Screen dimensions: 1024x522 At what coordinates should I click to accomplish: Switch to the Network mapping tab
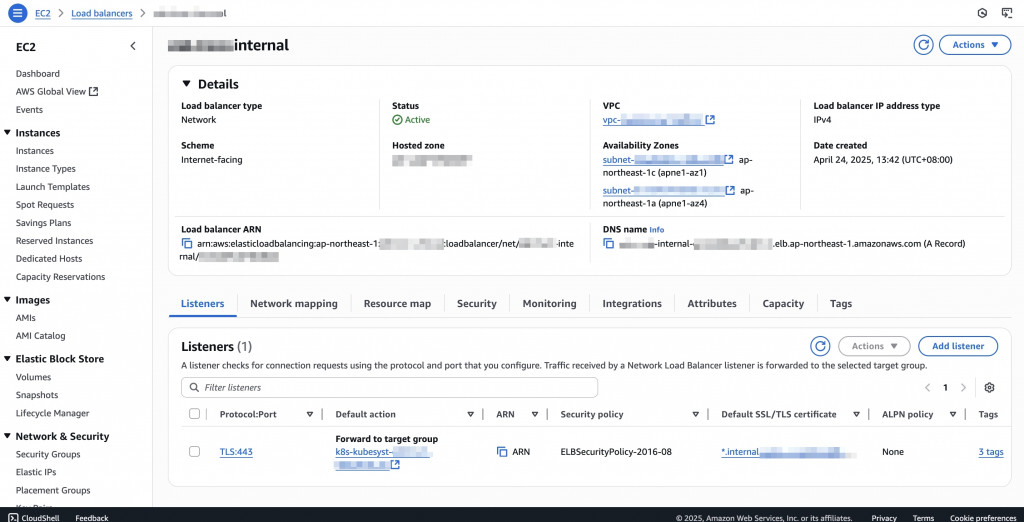pos(294,304)
